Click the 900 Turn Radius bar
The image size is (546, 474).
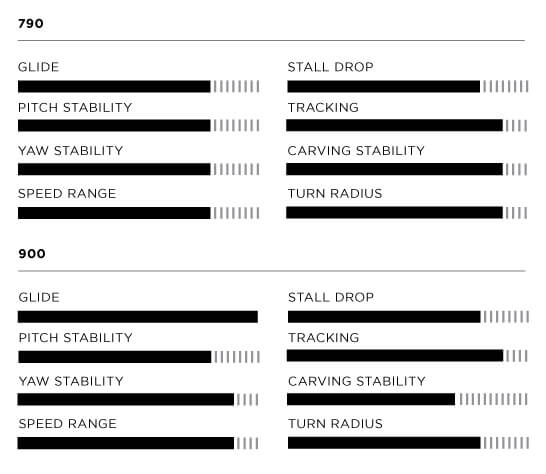pyautogui.click(x=408, y=443)
